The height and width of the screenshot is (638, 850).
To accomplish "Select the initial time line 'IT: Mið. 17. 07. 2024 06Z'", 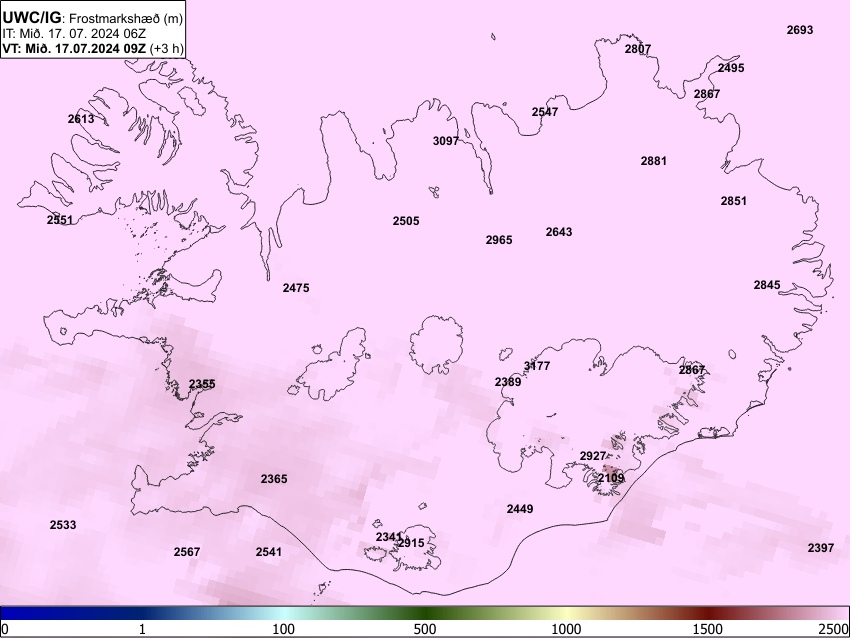I will (74, 34).
